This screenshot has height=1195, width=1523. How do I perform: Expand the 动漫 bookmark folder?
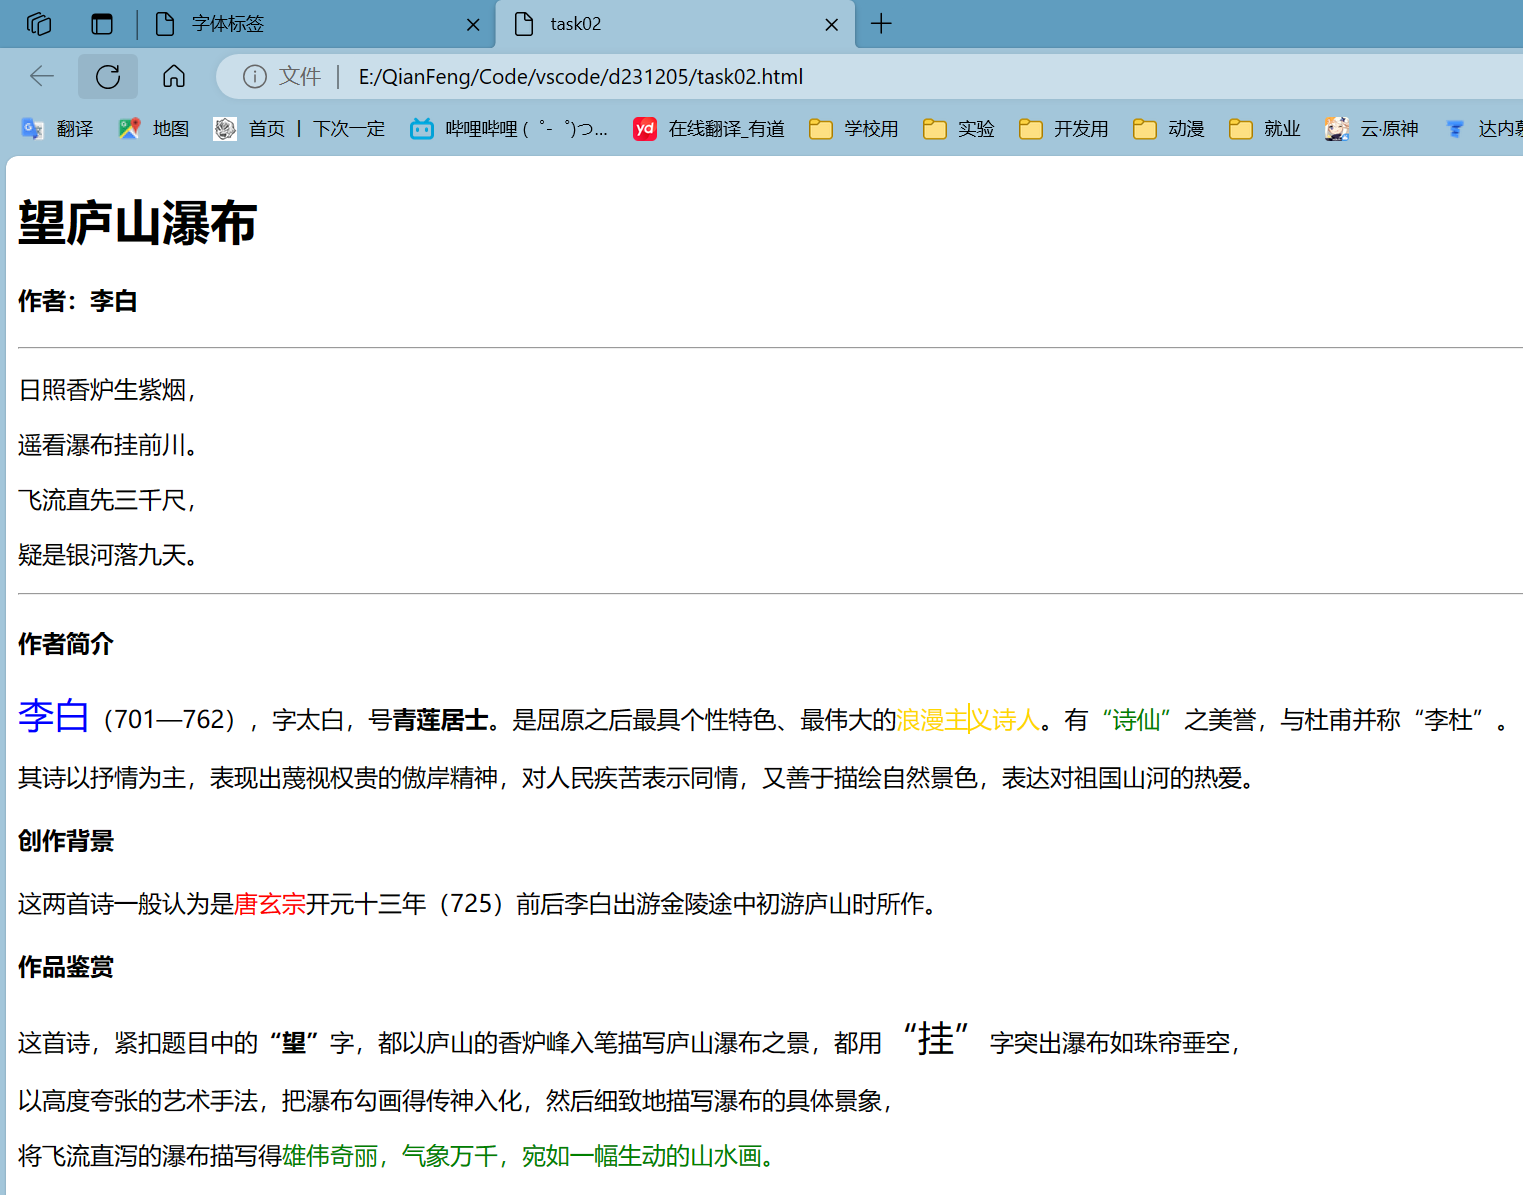pyautogui.click(x=1169, y=128)
